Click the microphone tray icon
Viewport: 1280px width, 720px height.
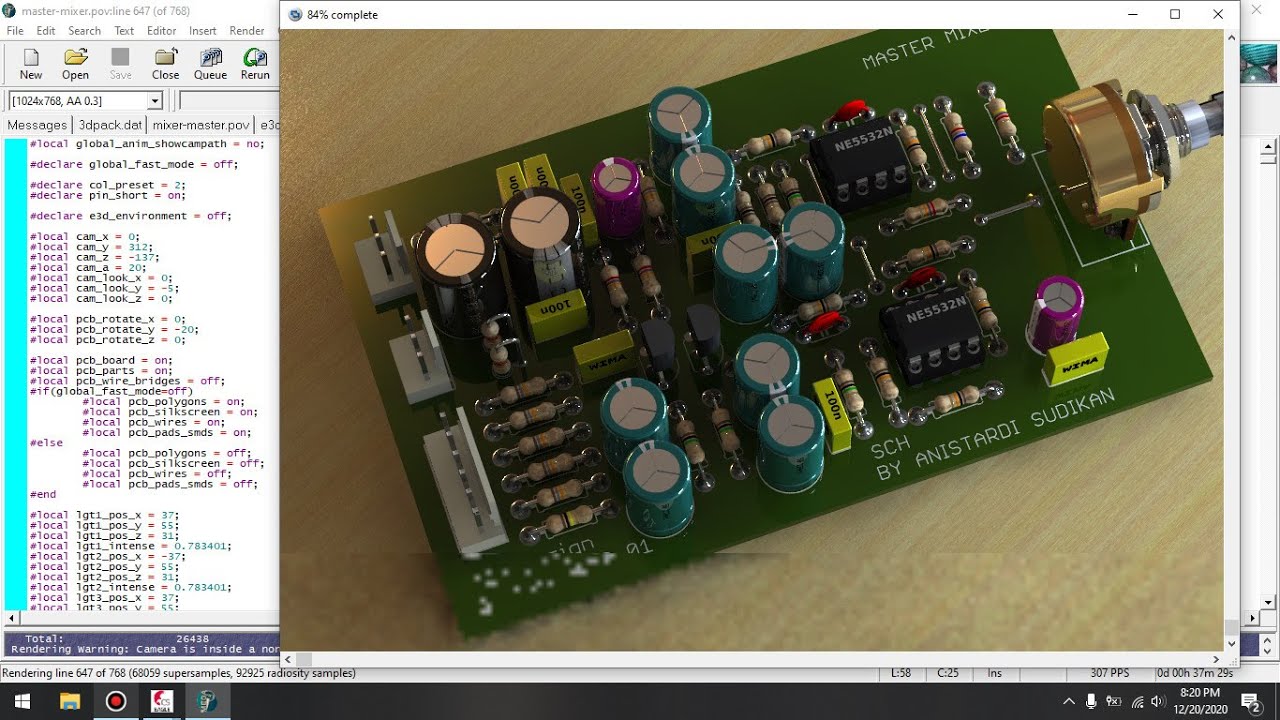click(x=1092, y=701)
